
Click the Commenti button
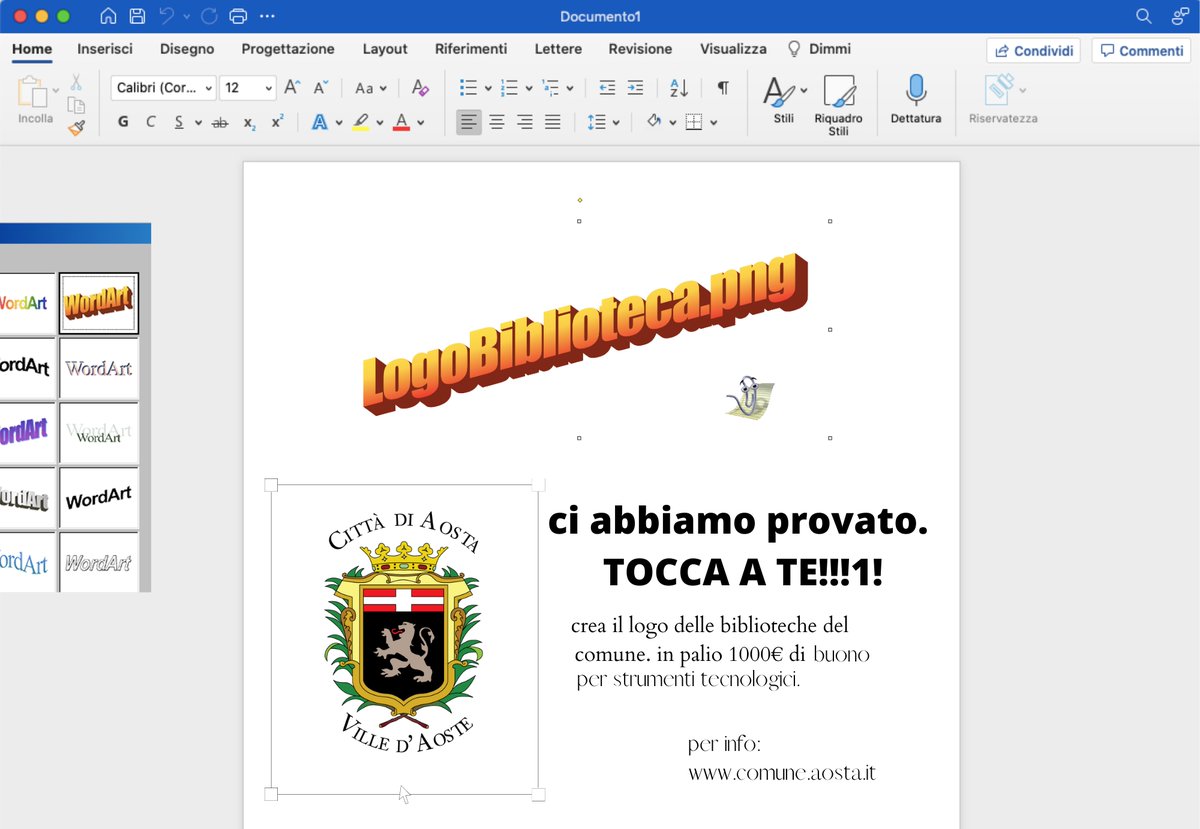coord(1141,50)
